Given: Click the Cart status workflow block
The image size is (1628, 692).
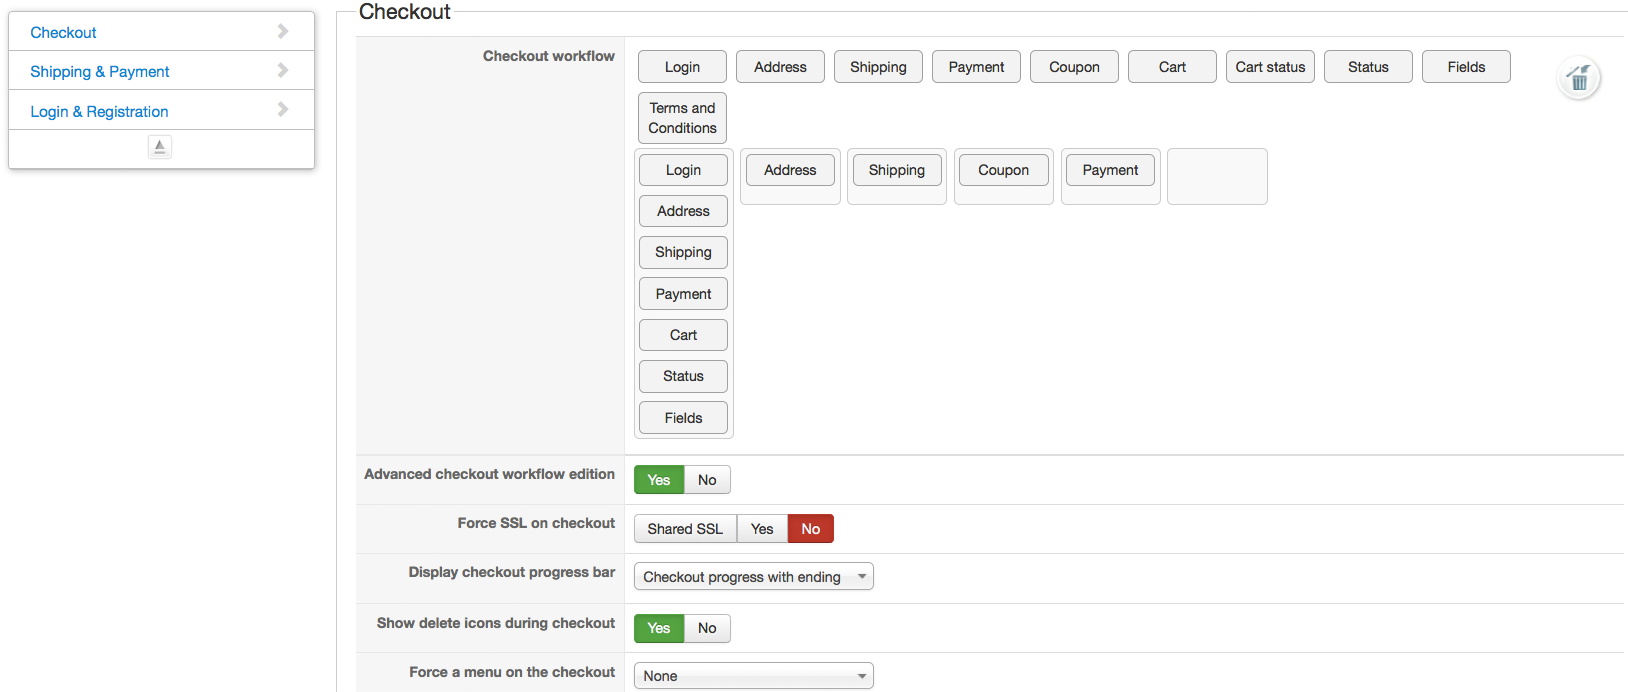Looking at the screenshot, I should tap(1270, 67).
